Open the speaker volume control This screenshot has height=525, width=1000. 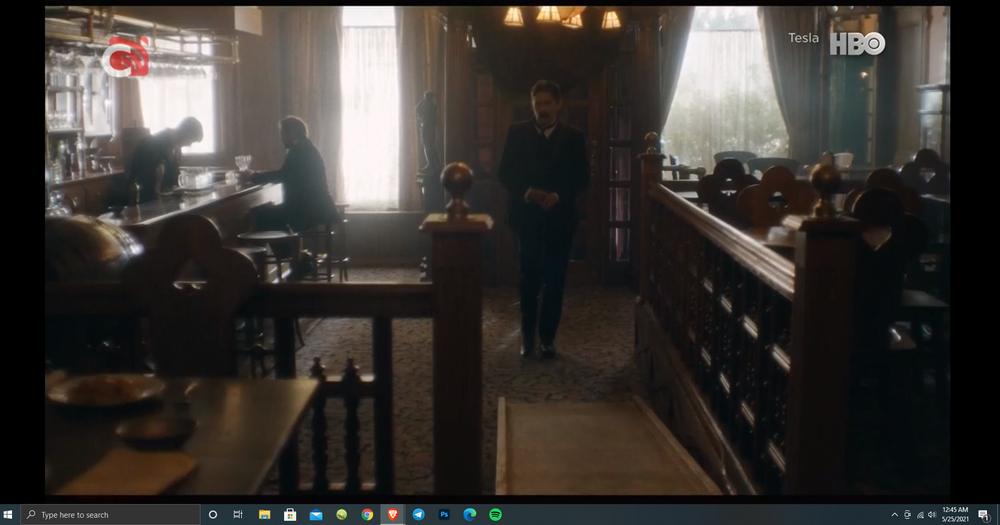932,514
